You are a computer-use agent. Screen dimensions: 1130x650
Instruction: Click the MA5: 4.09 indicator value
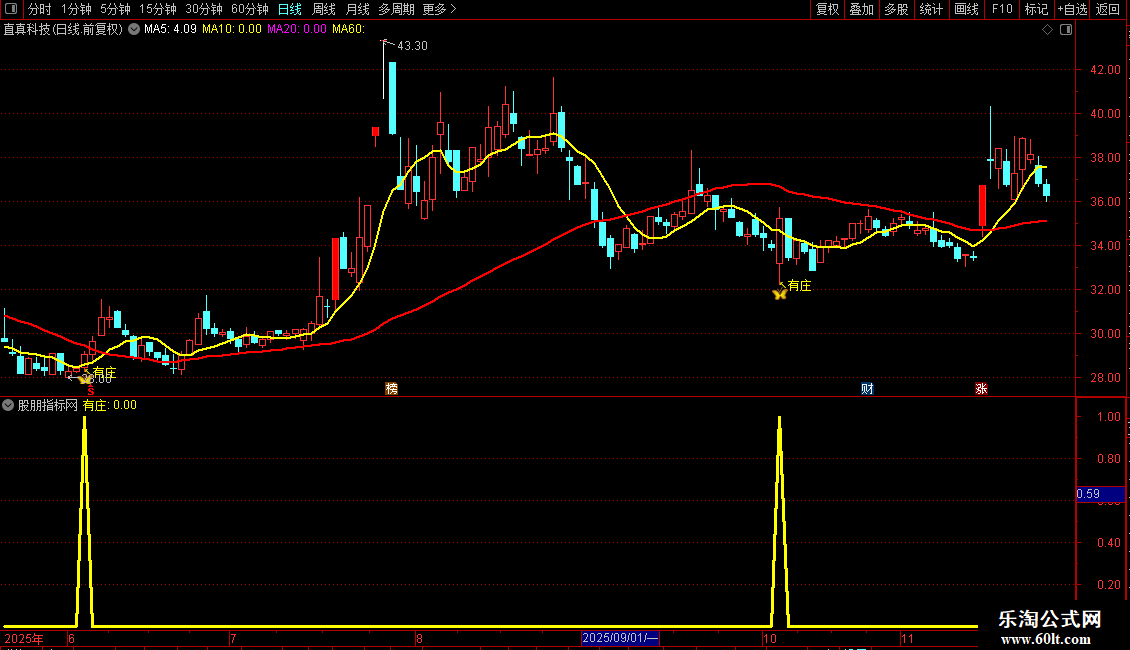tap(170, 29)
